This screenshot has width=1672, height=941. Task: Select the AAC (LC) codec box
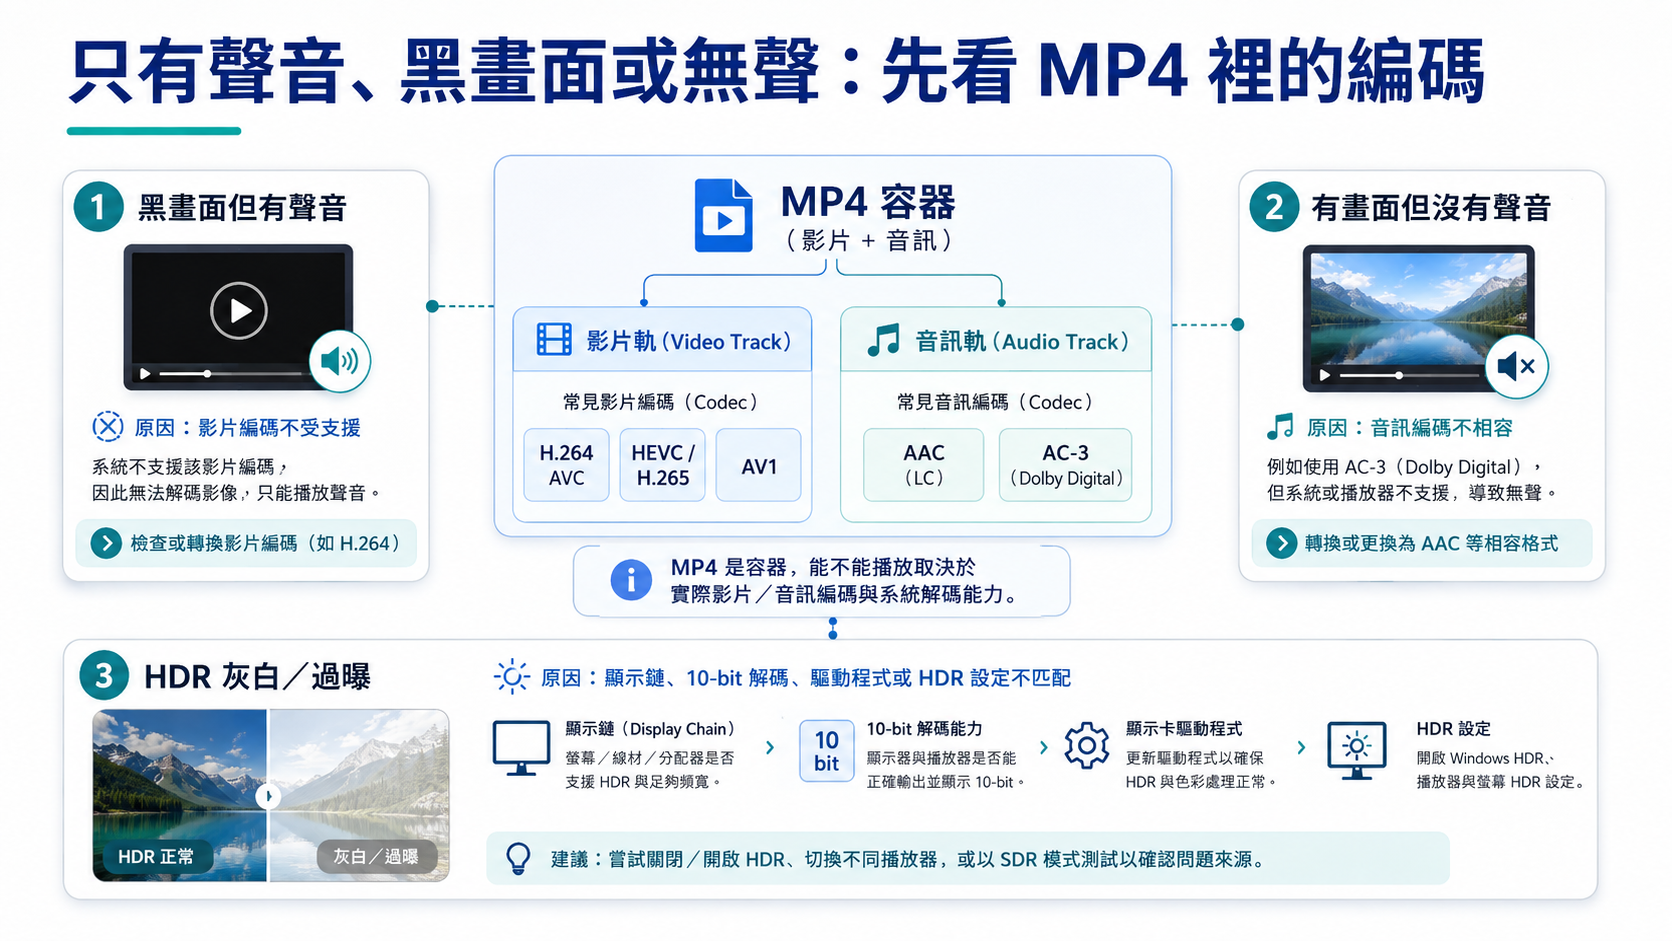(x=924, y=465)
